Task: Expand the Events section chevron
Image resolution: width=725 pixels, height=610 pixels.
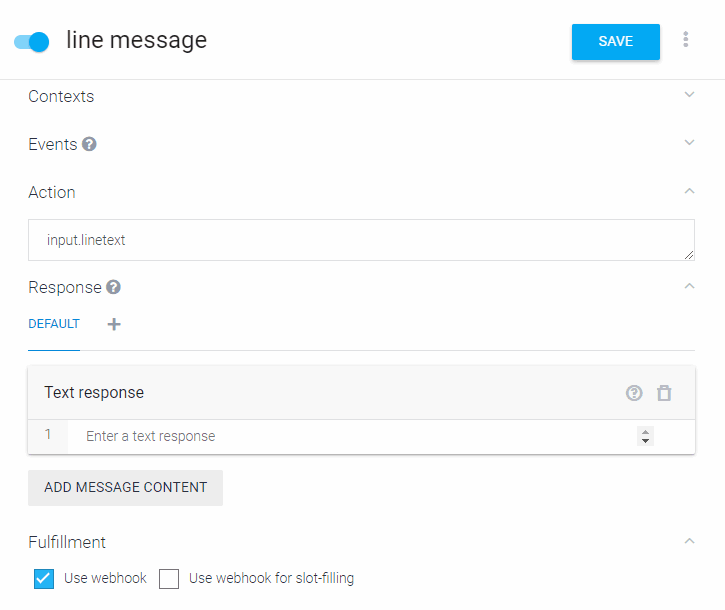Action: [689, 143]
